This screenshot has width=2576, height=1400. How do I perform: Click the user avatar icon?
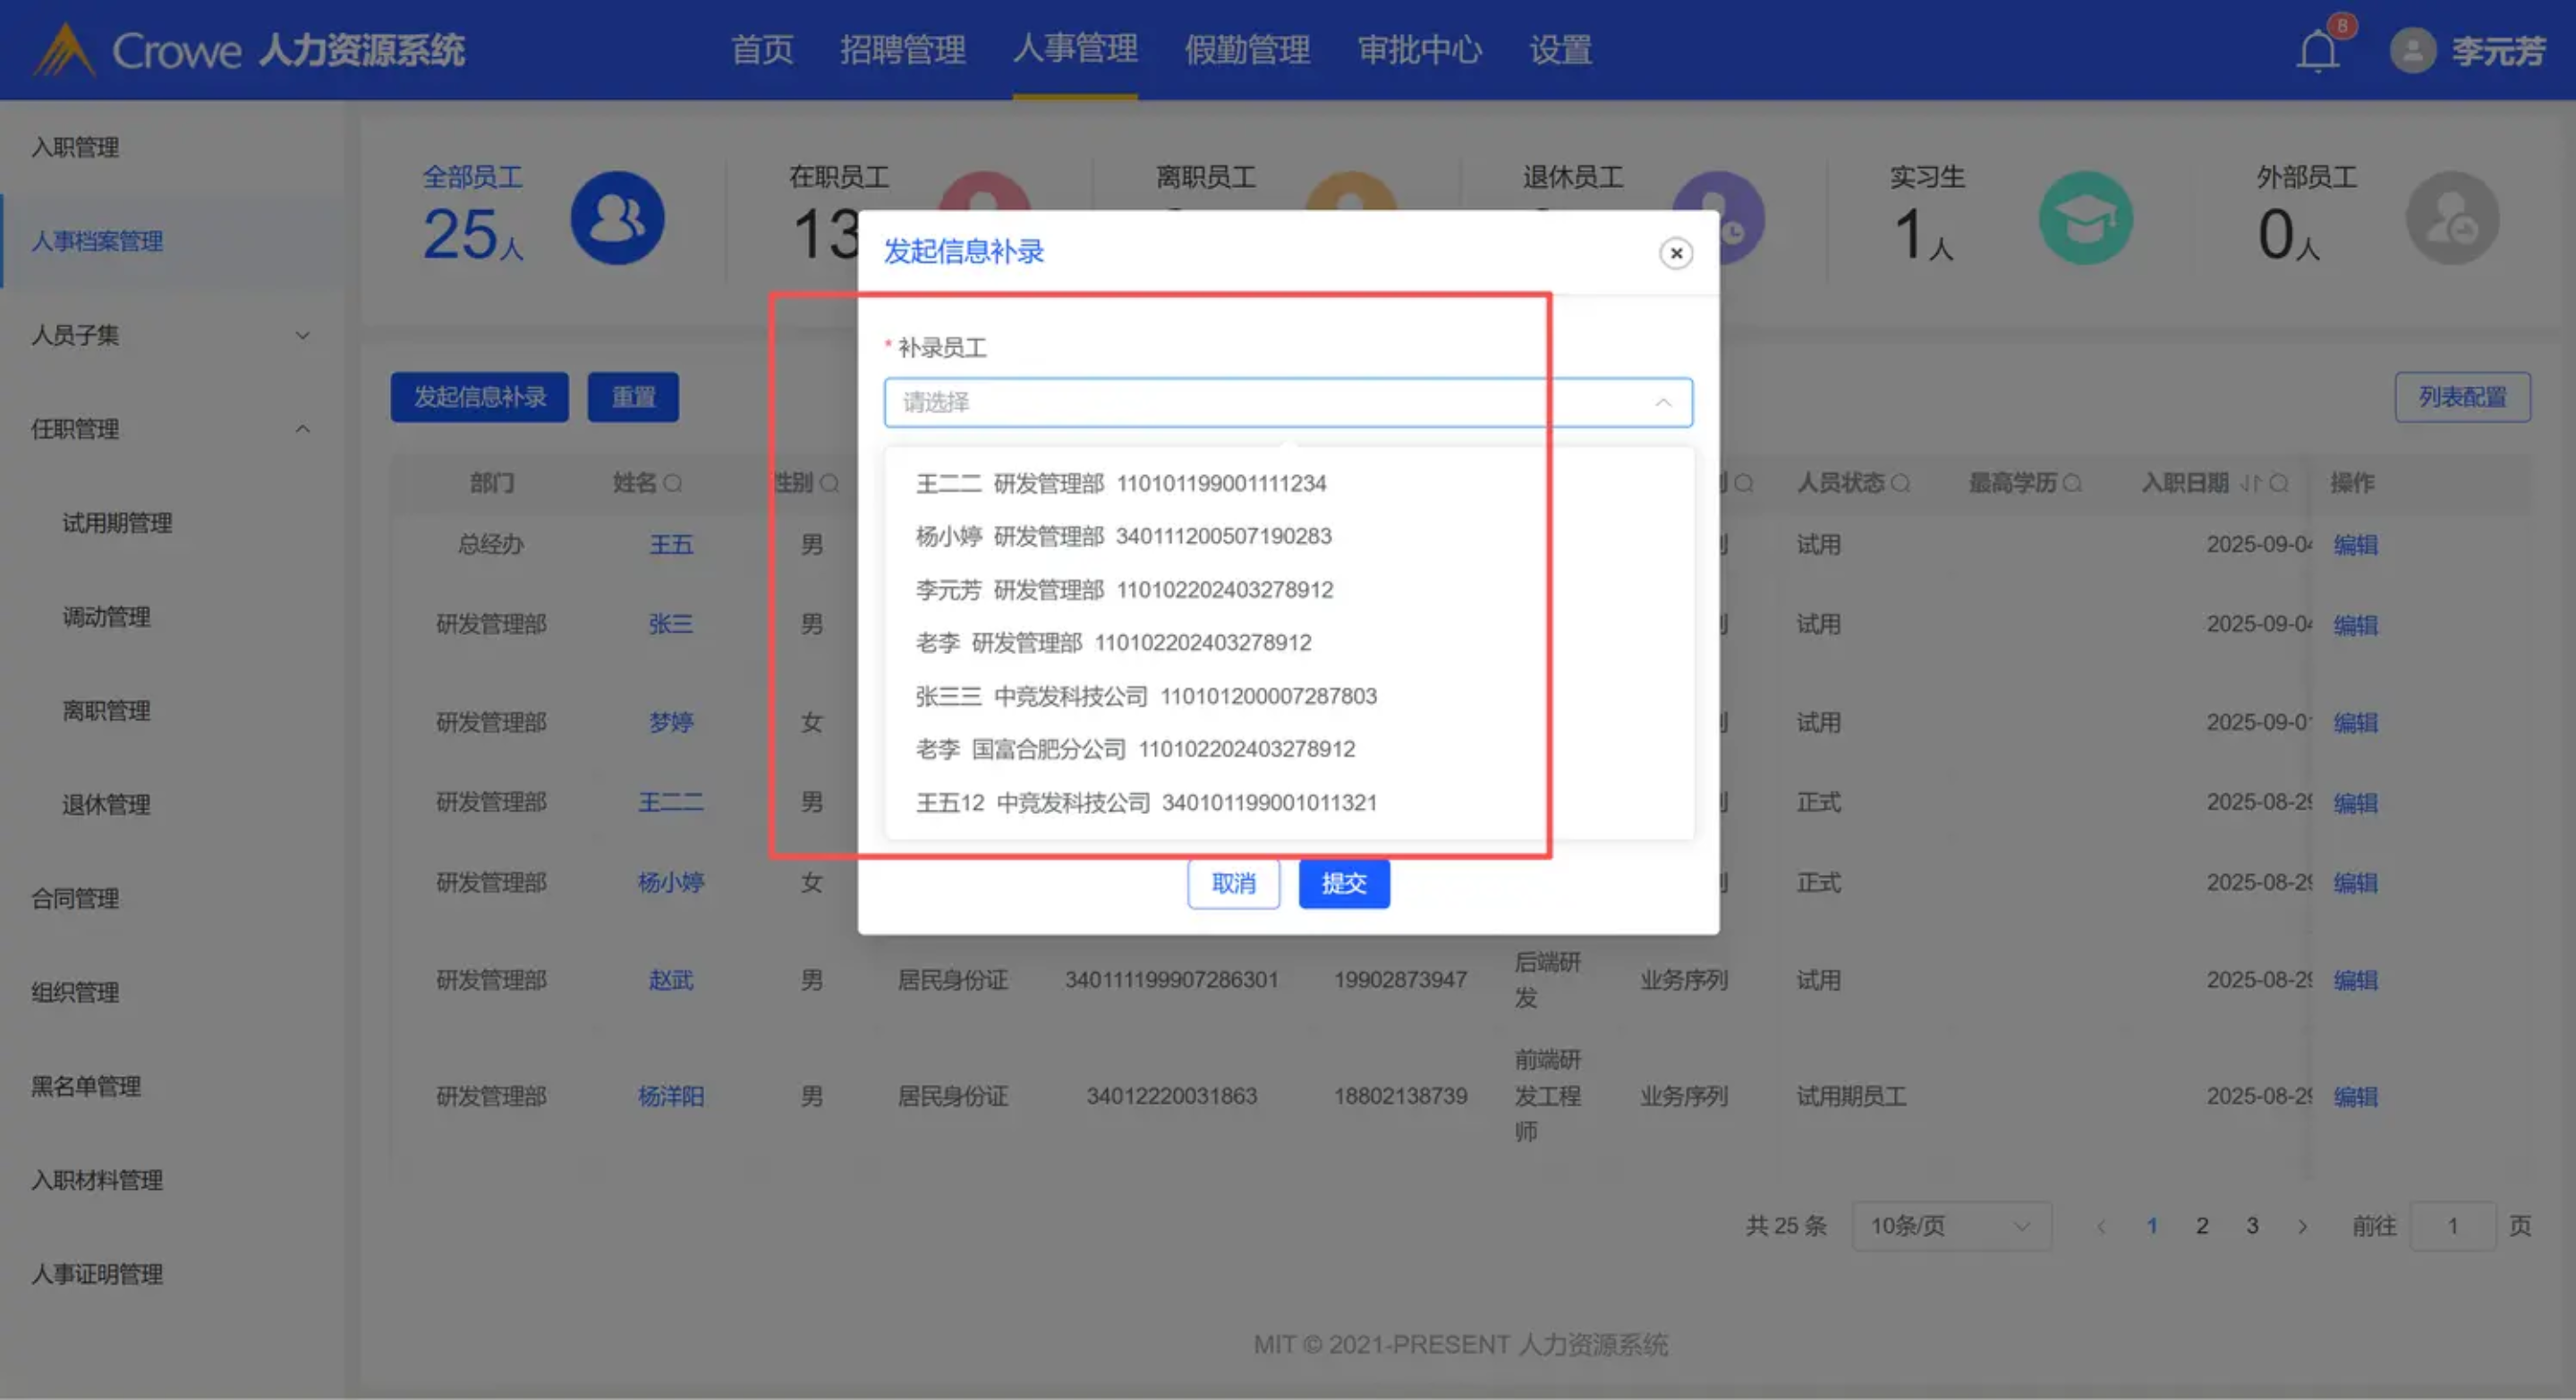pos(2412,51)
